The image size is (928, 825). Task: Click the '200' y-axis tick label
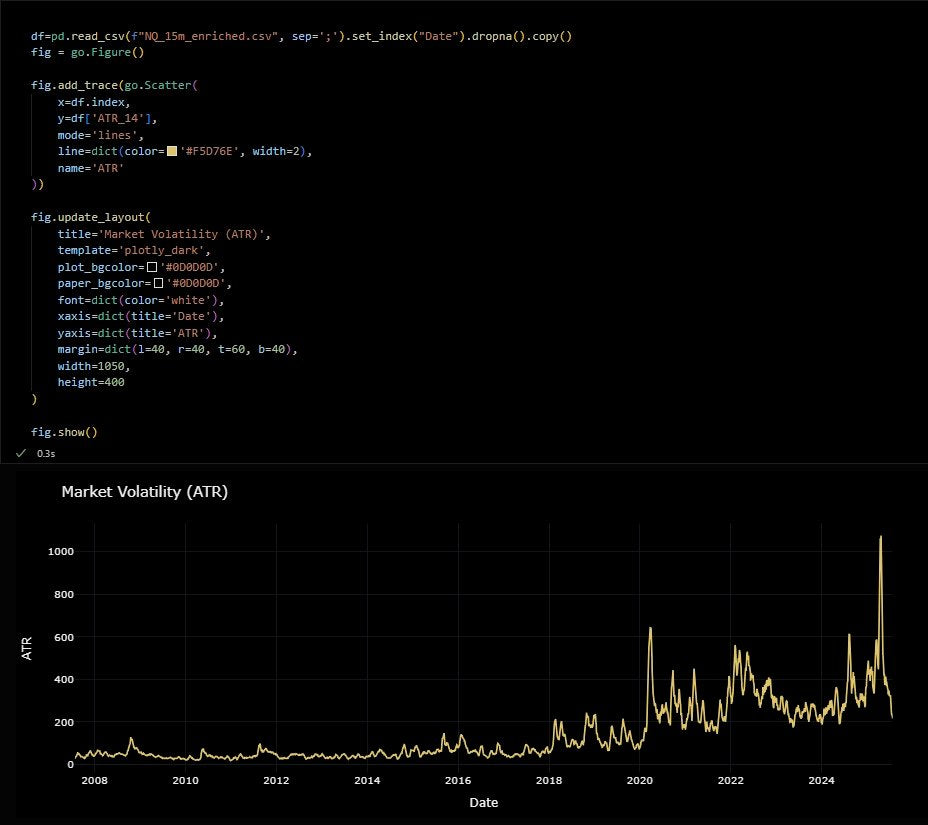click(64, 723)
